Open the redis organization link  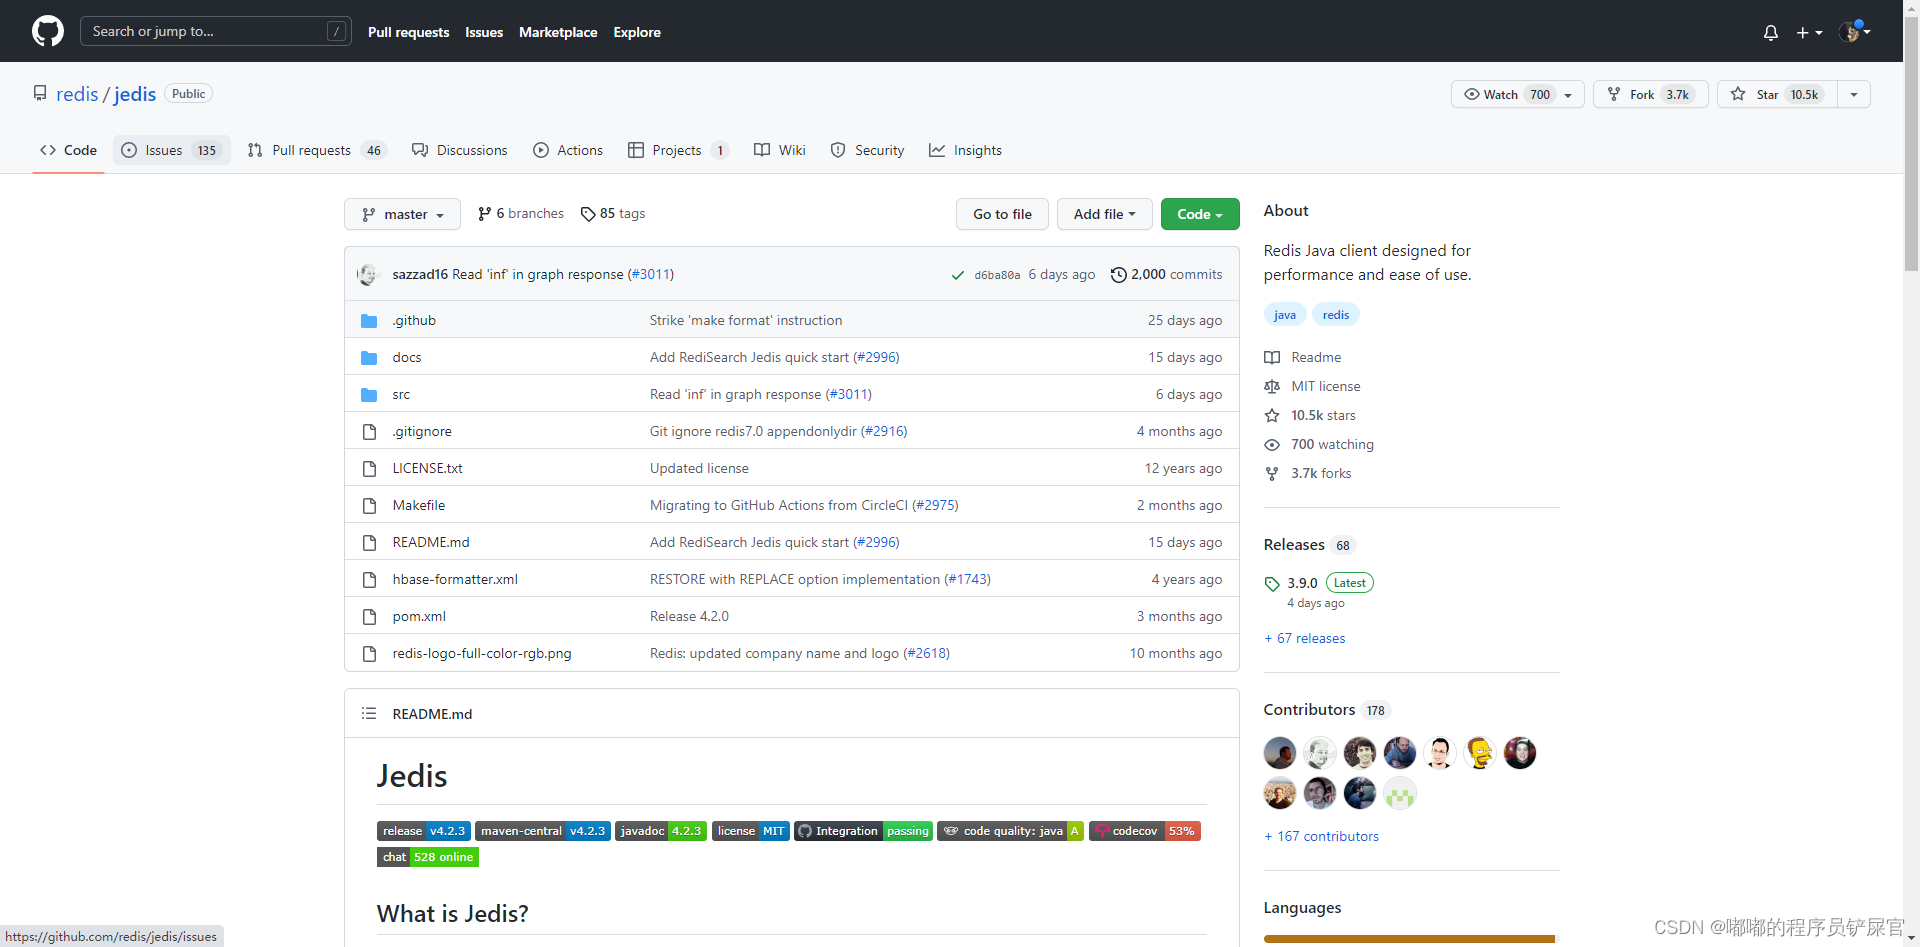tap(77, 94)
